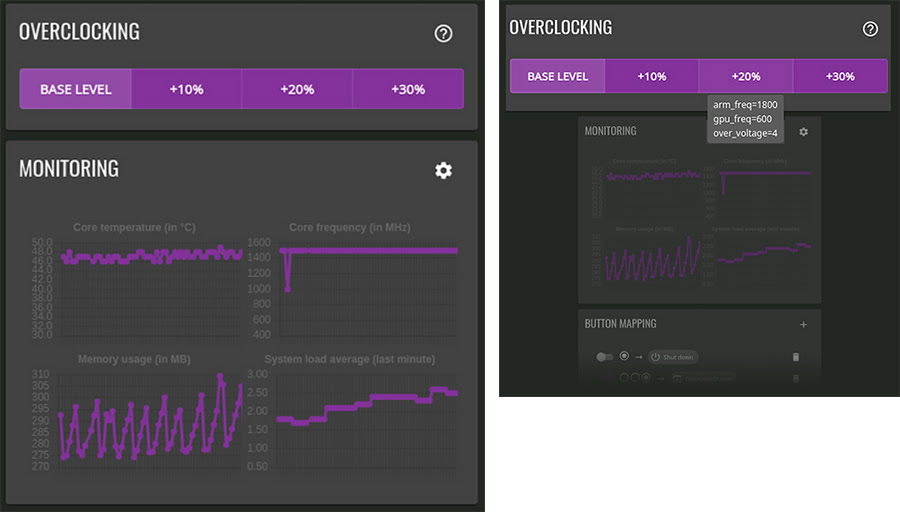Screen dimensions: 900x512
Task: Choose +30% overclocking in the larger panel
Action: 408,89
